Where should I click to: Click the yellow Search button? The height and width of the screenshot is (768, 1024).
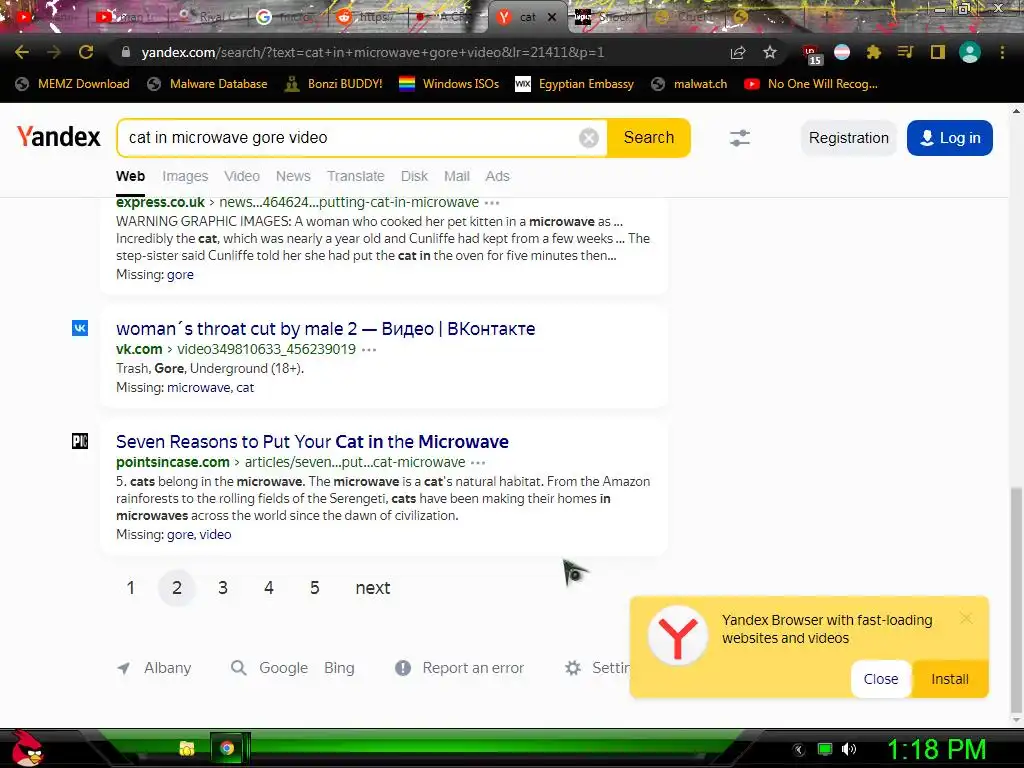648,138
